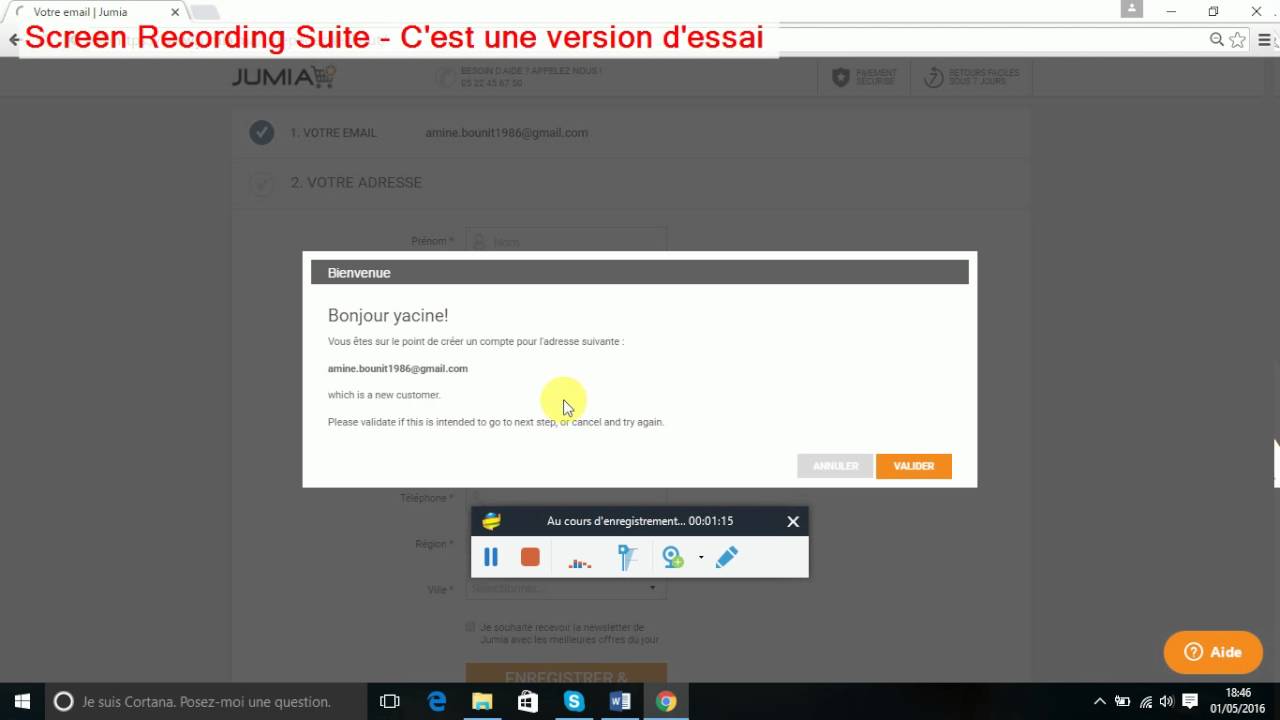Close the recording toolbar window

pyautogui.click(x=793, y=521)
